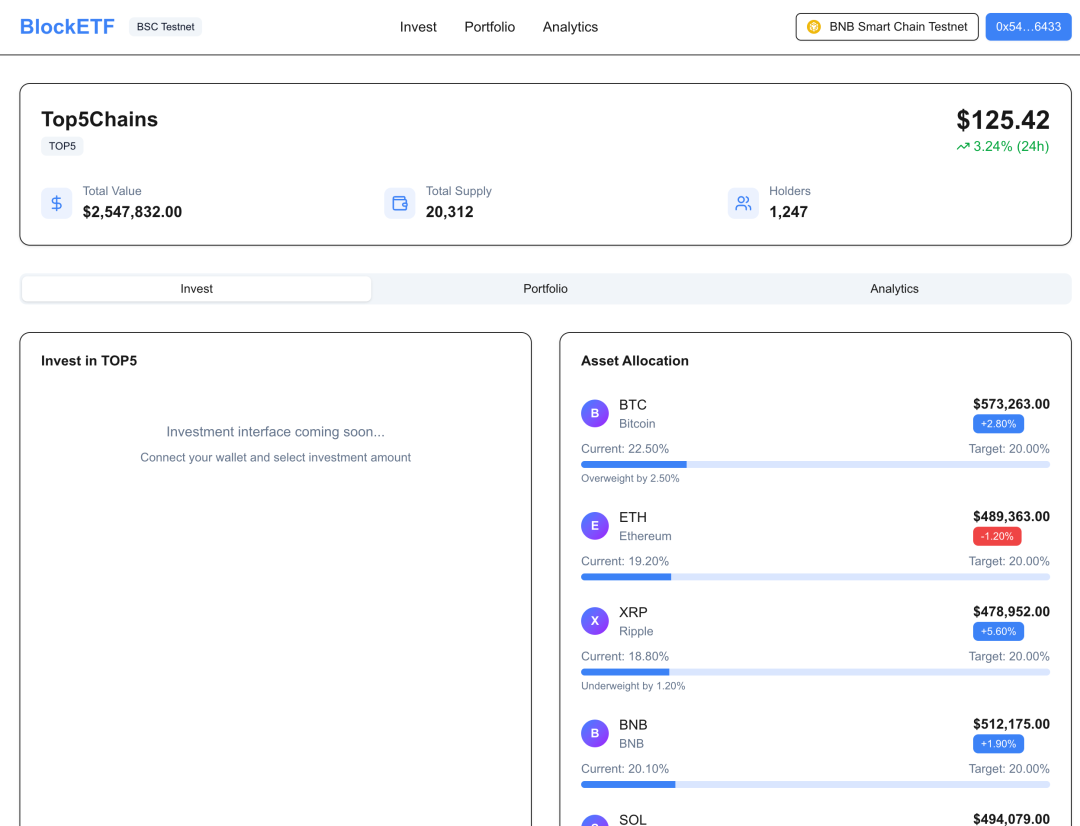Viewport: 1080px width, 826px height.
Task: Go to Portfolio in the top navigation
Action: pos(490,27)
